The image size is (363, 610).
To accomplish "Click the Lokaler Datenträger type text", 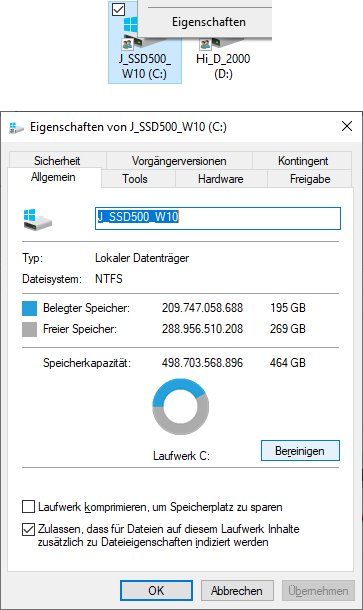I will 142,258.
